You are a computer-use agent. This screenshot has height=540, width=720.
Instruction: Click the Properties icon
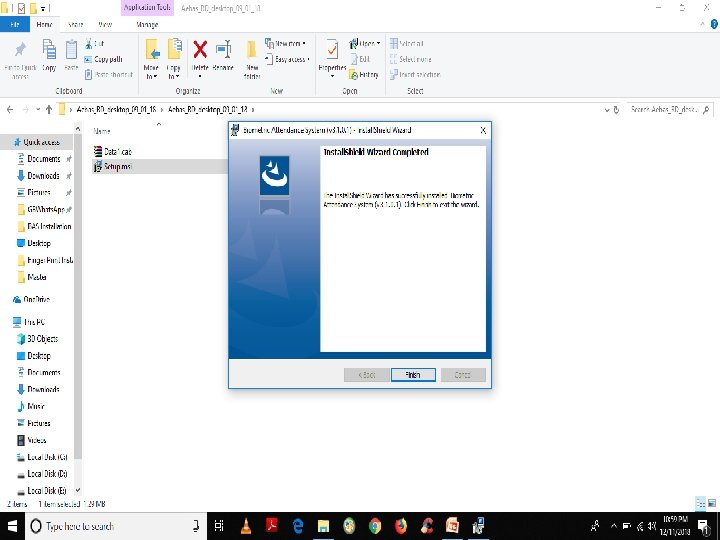tap(332, 50)
